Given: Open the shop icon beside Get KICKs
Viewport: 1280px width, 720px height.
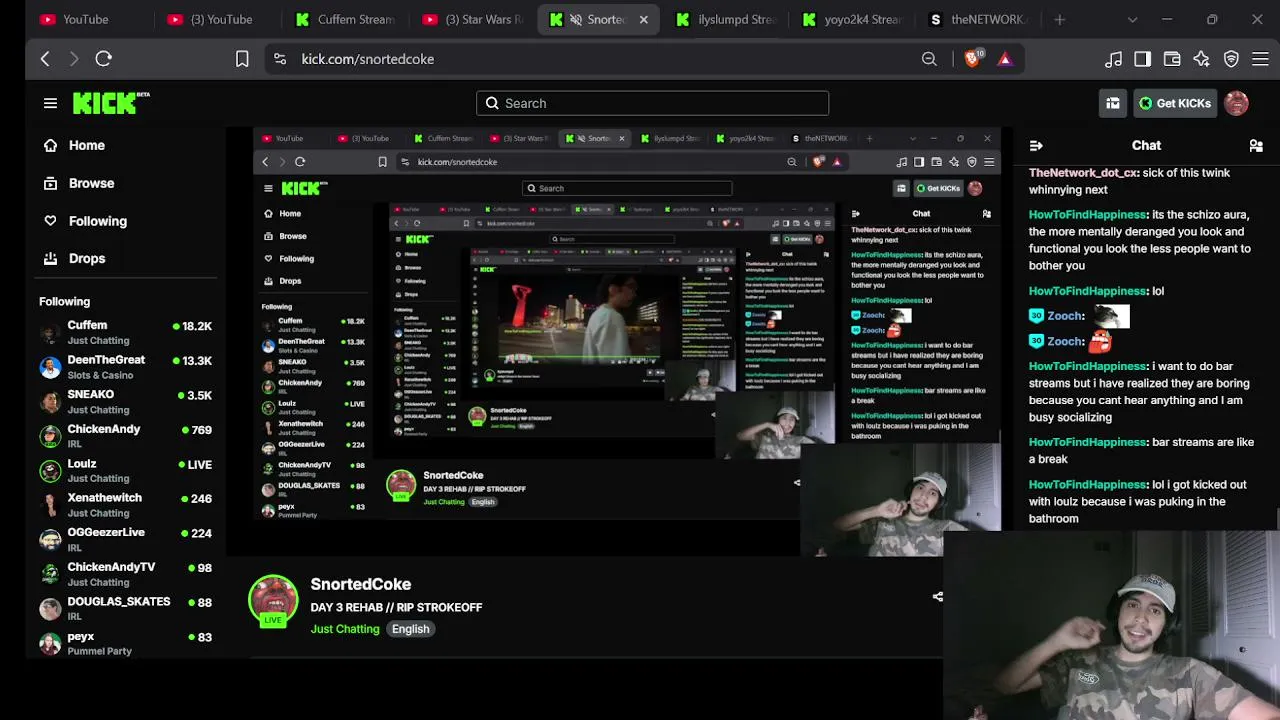Looking at the screenshot, I should tap(1112, 103).
